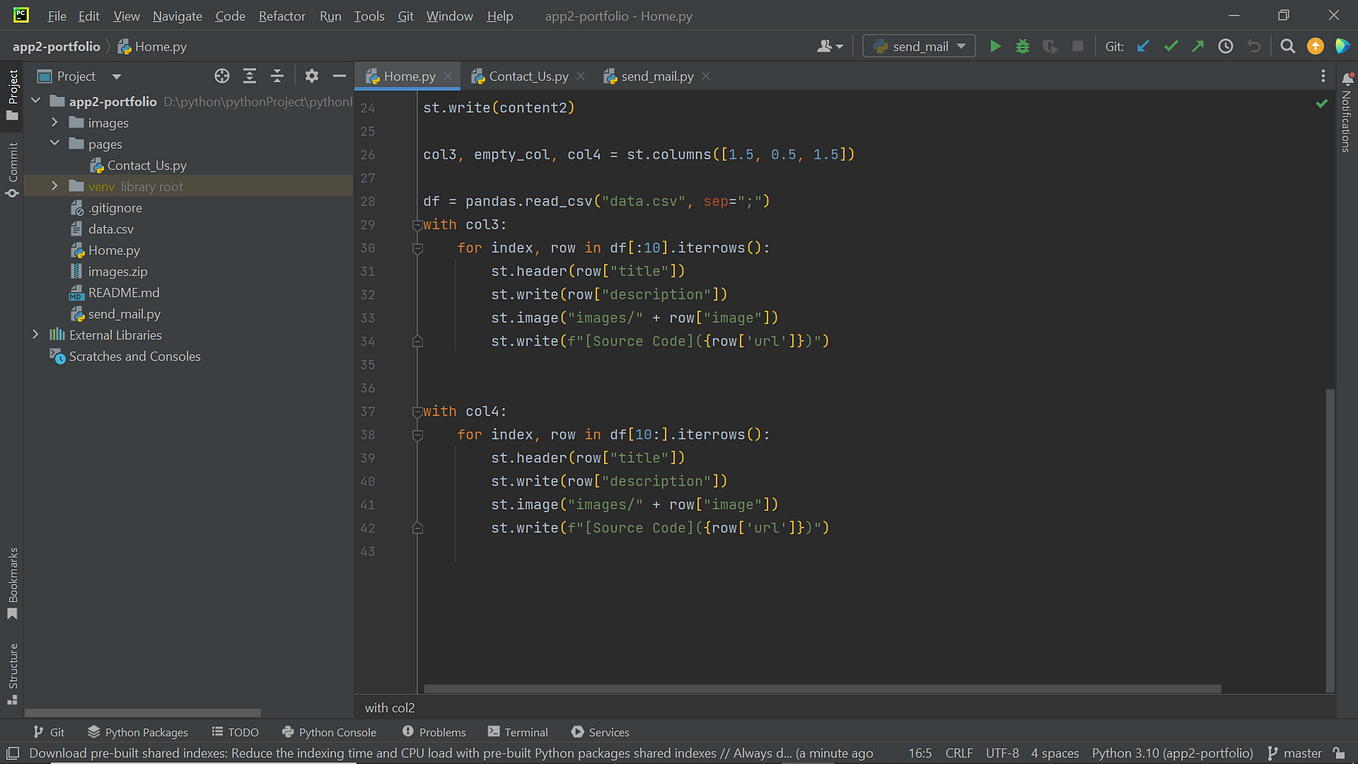Click the horizontal scrollbar below the editor
The image size is (1358, 764).
(820, 689)
